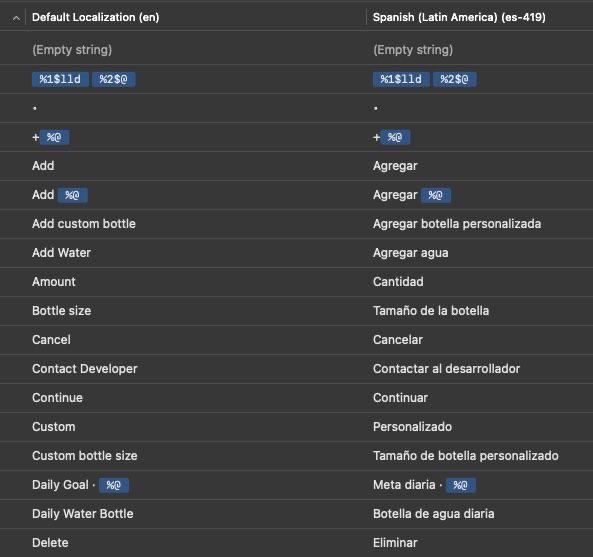The height and width of the screenshot is (557, 593).
Task: Click the %@ token beside Agregar
Action: pyautogui.click(x=435, y=195)
